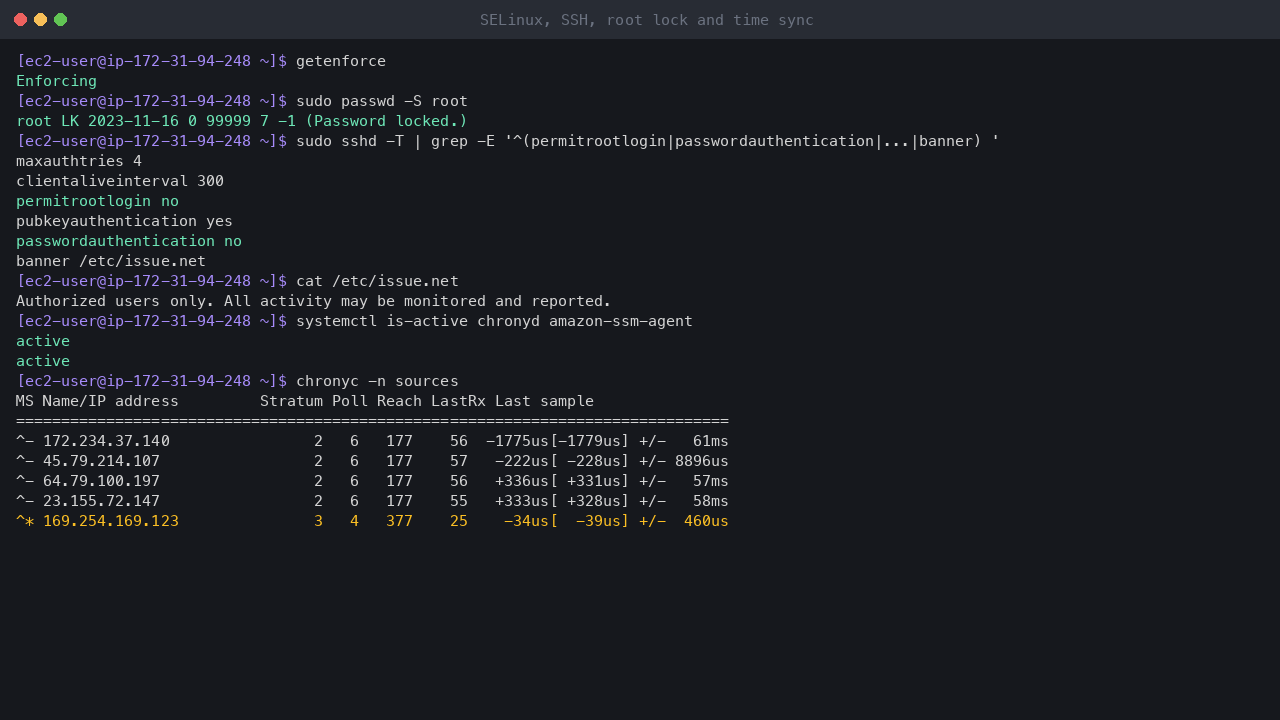Click the selected source 169.254.169.123

tap(111, 521)
